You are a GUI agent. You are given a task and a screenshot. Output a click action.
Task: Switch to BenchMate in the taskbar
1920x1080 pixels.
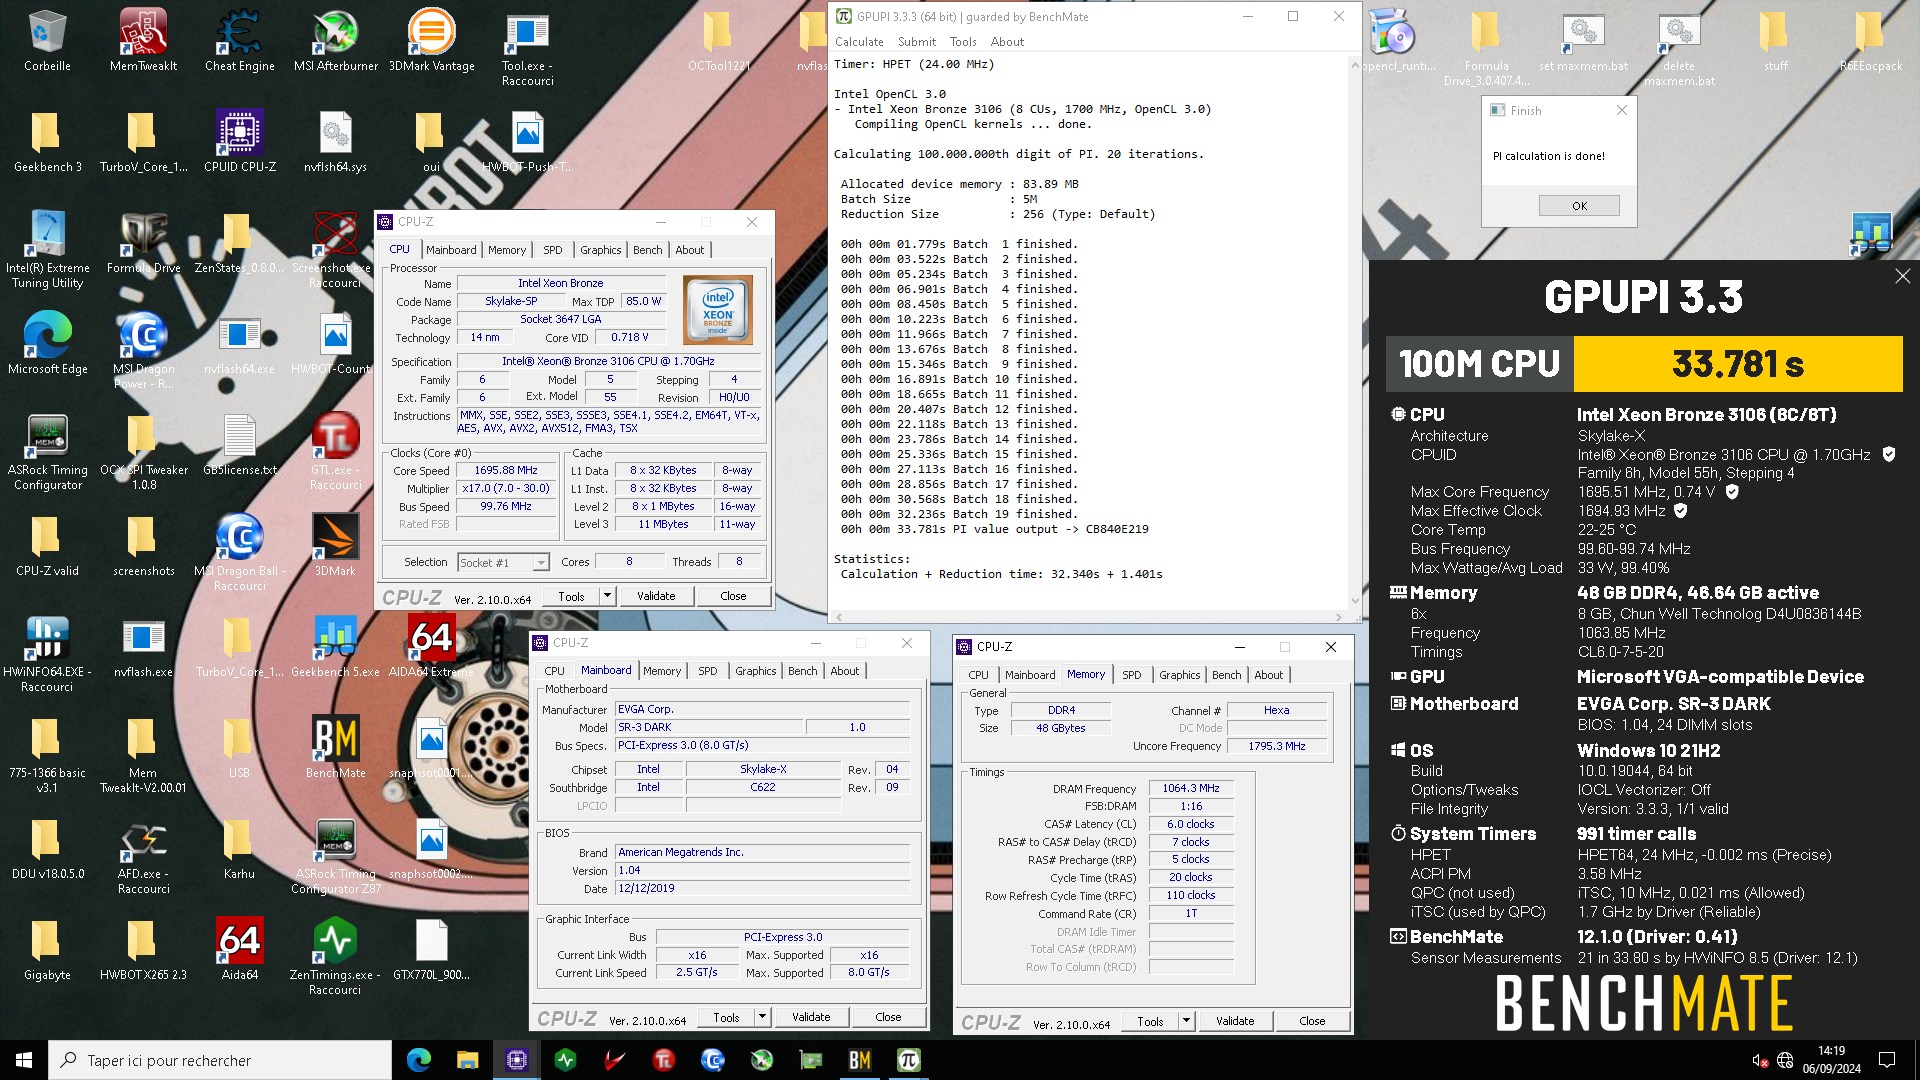coord(860,1060)
